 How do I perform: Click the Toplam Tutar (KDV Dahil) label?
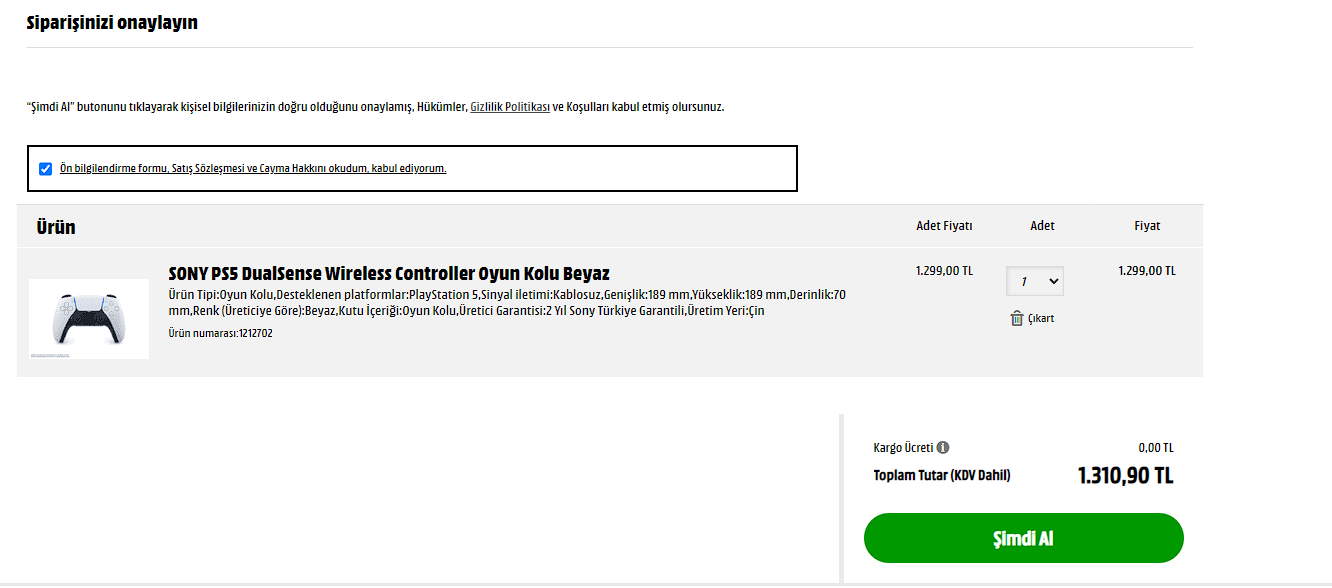click(x=941, y=475)
